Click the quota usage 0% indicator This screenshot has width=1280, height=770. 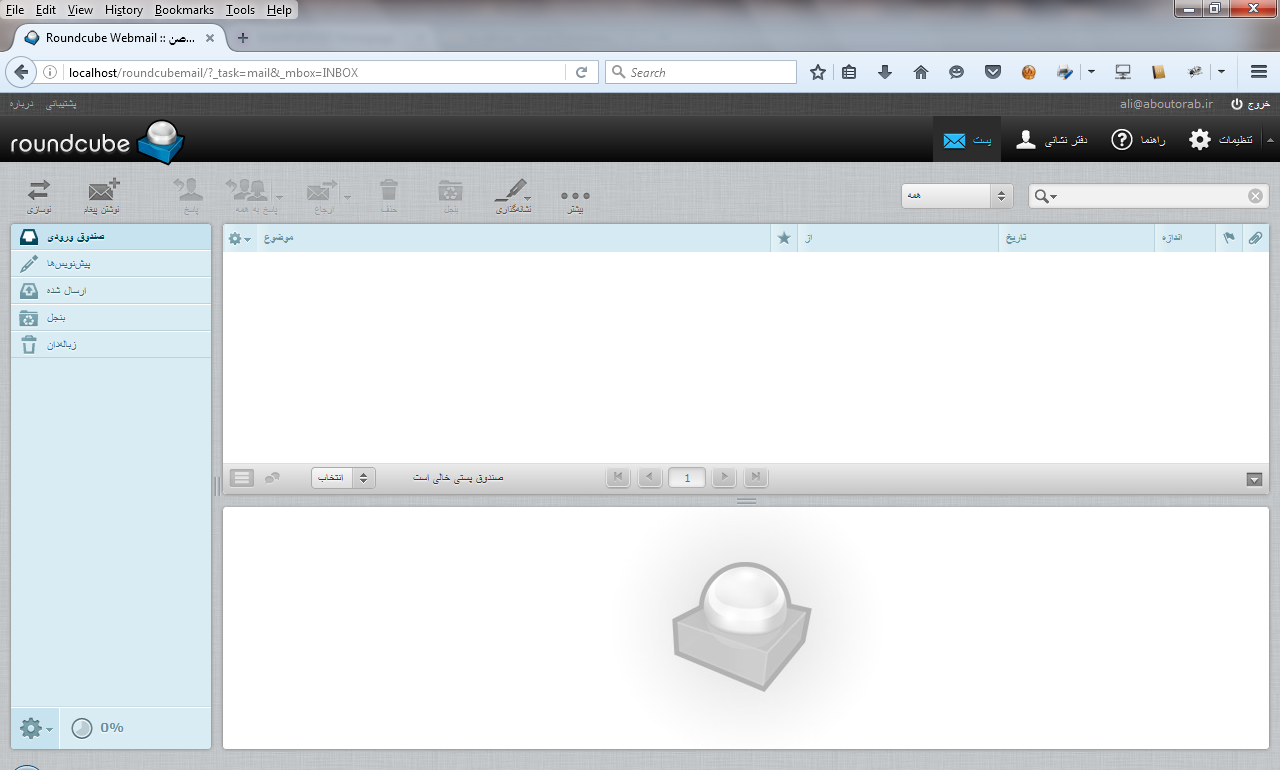(98, 727)
